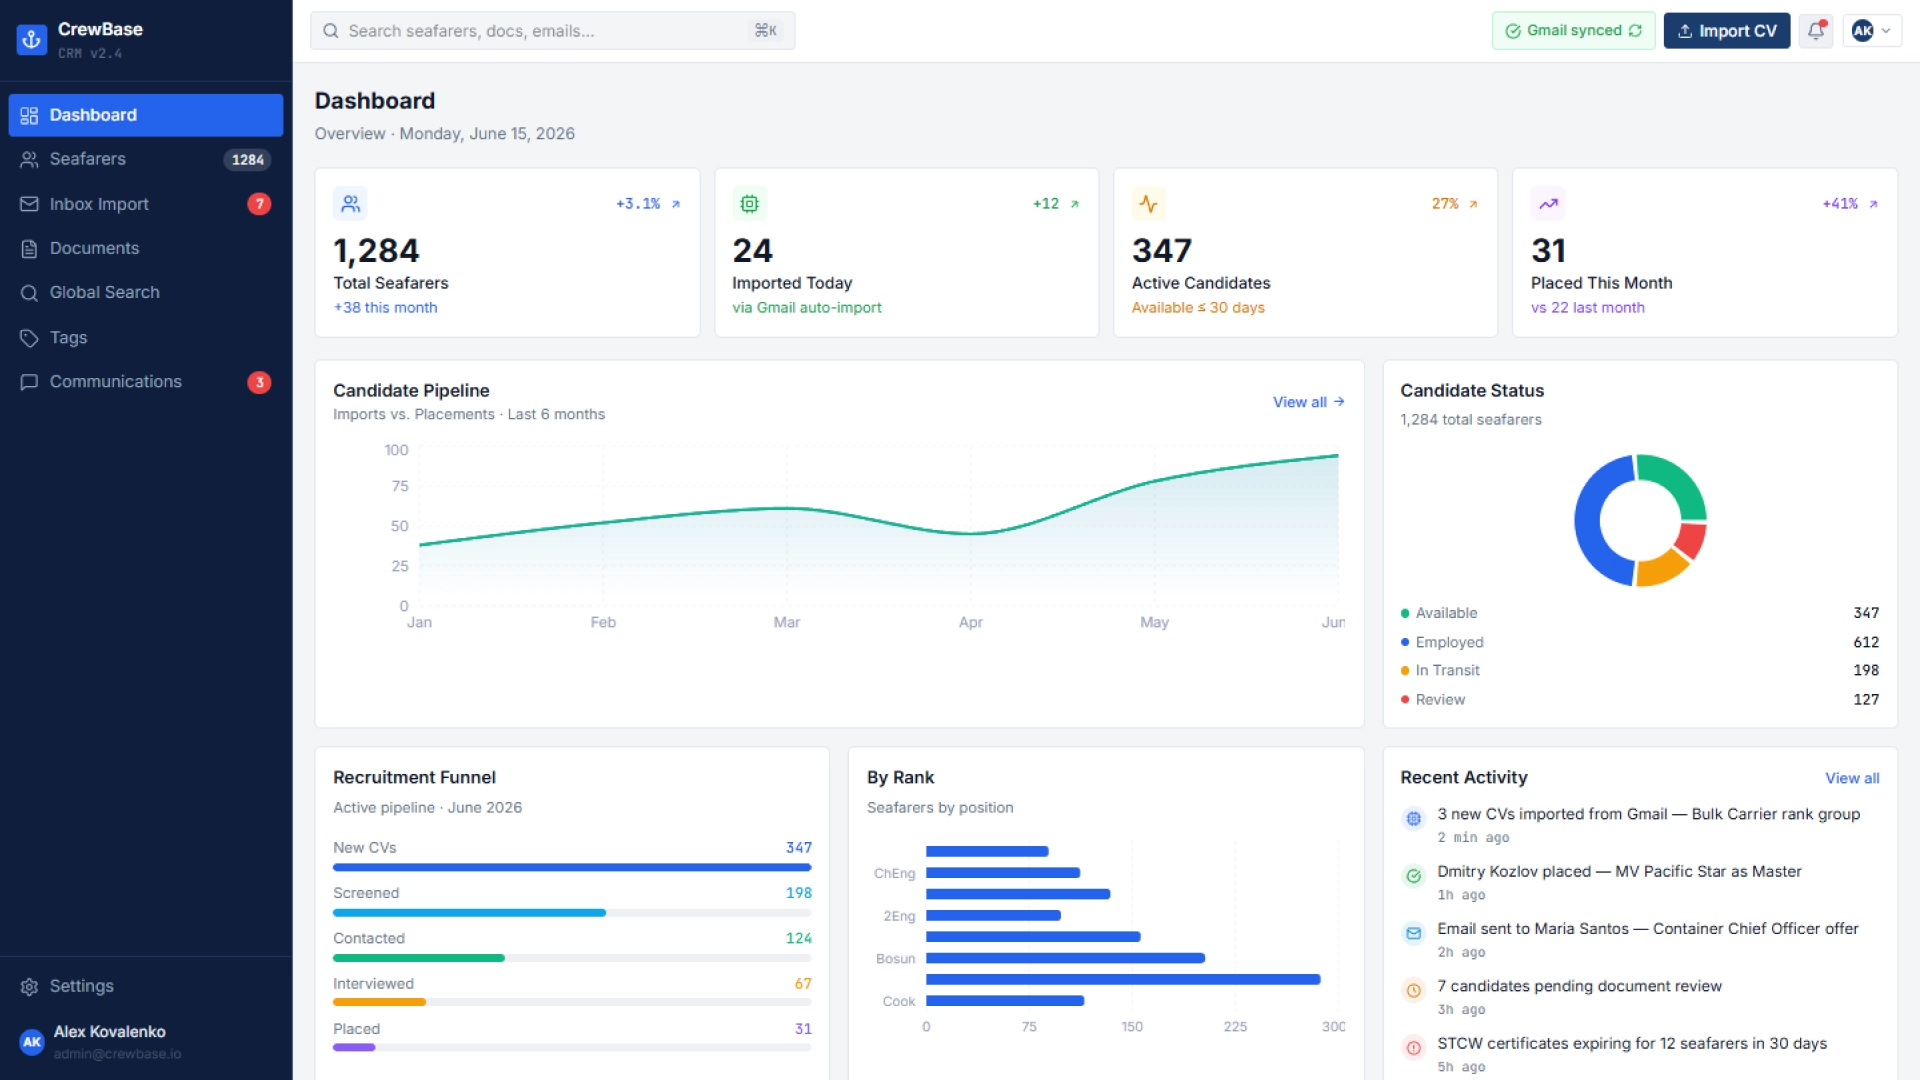This screenshot has height=1080, width=1920.
Task: Click the +12 trend arrow on Imported Today
Action: (1075, 204)
